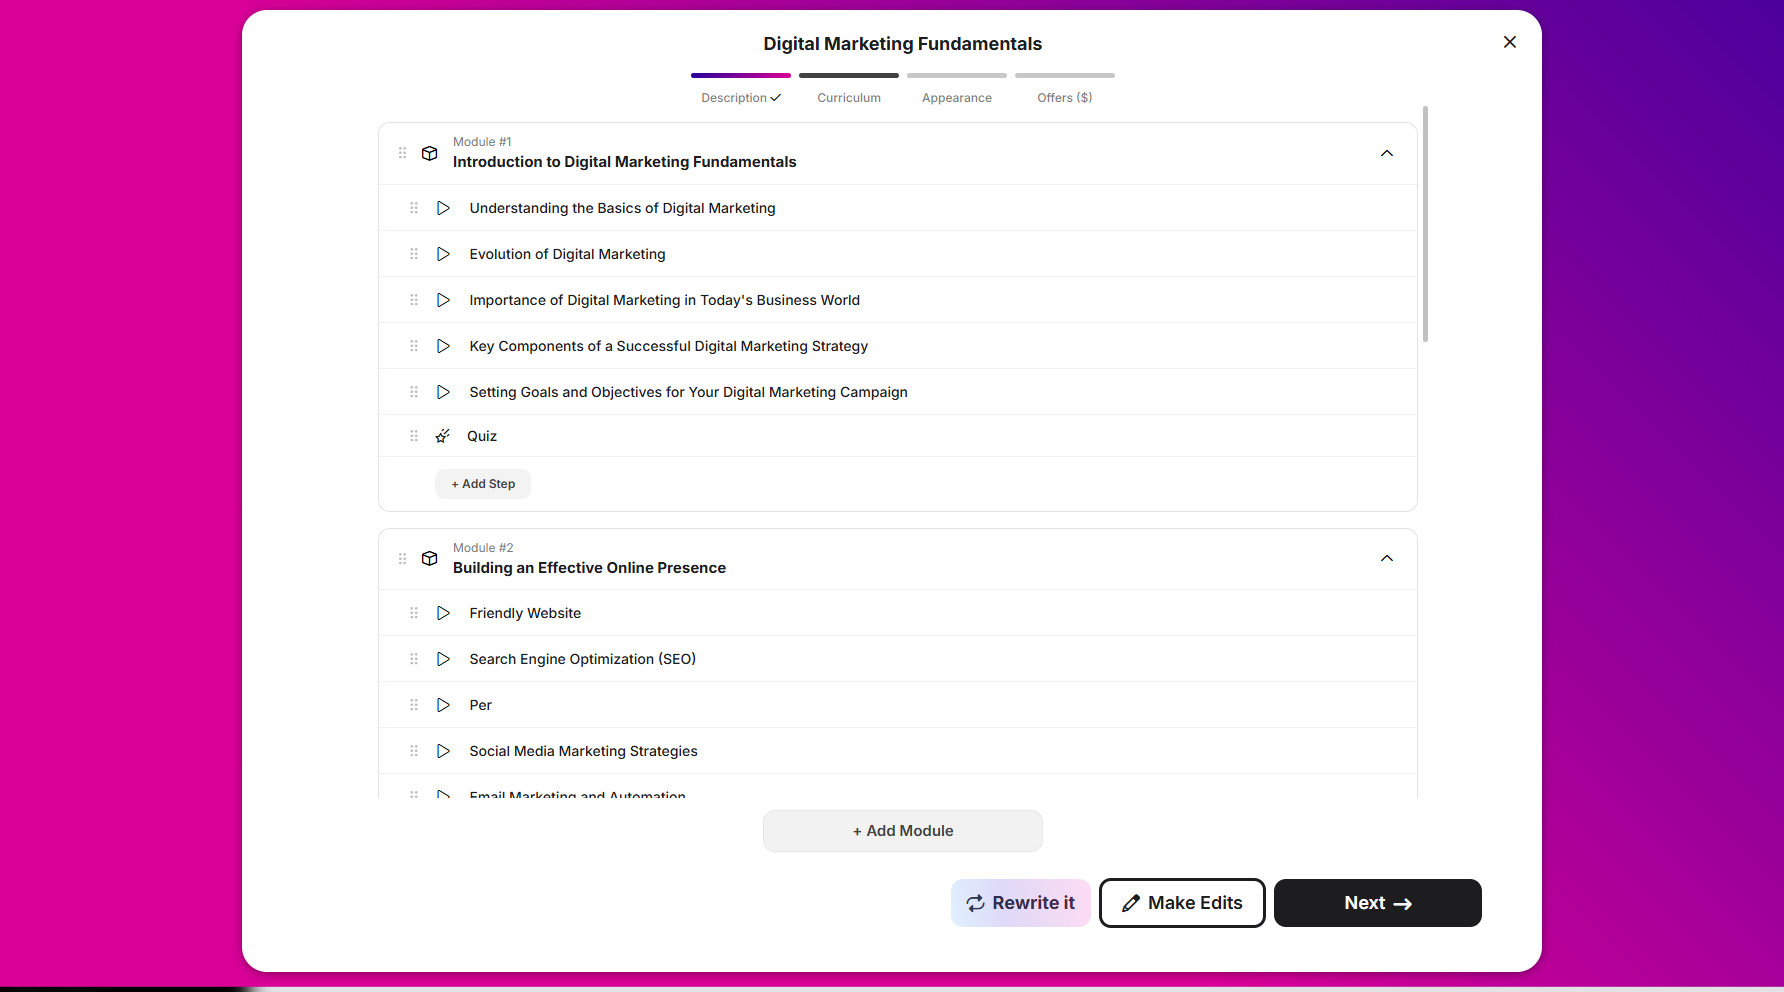Image resolution: width=1784 pixels, height=992 pixels.
Task: Click the Quiz star icon
Action: (x=443, y=436)
